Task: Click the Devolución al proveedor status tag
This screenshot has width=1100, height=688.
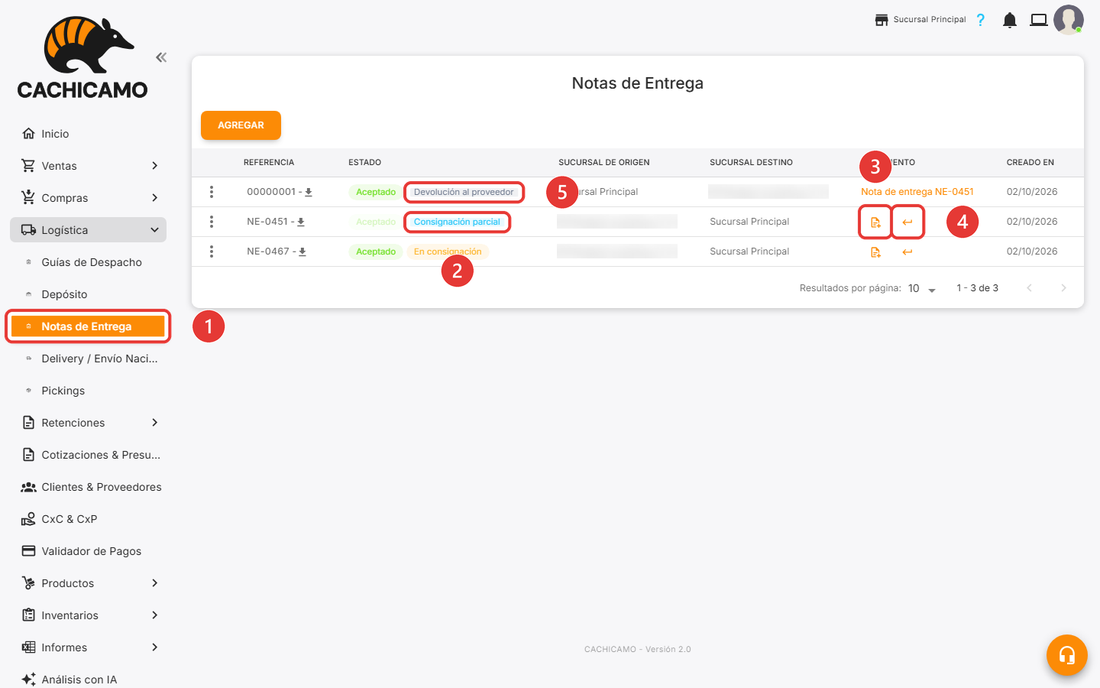Action: [x=464, y=192]
